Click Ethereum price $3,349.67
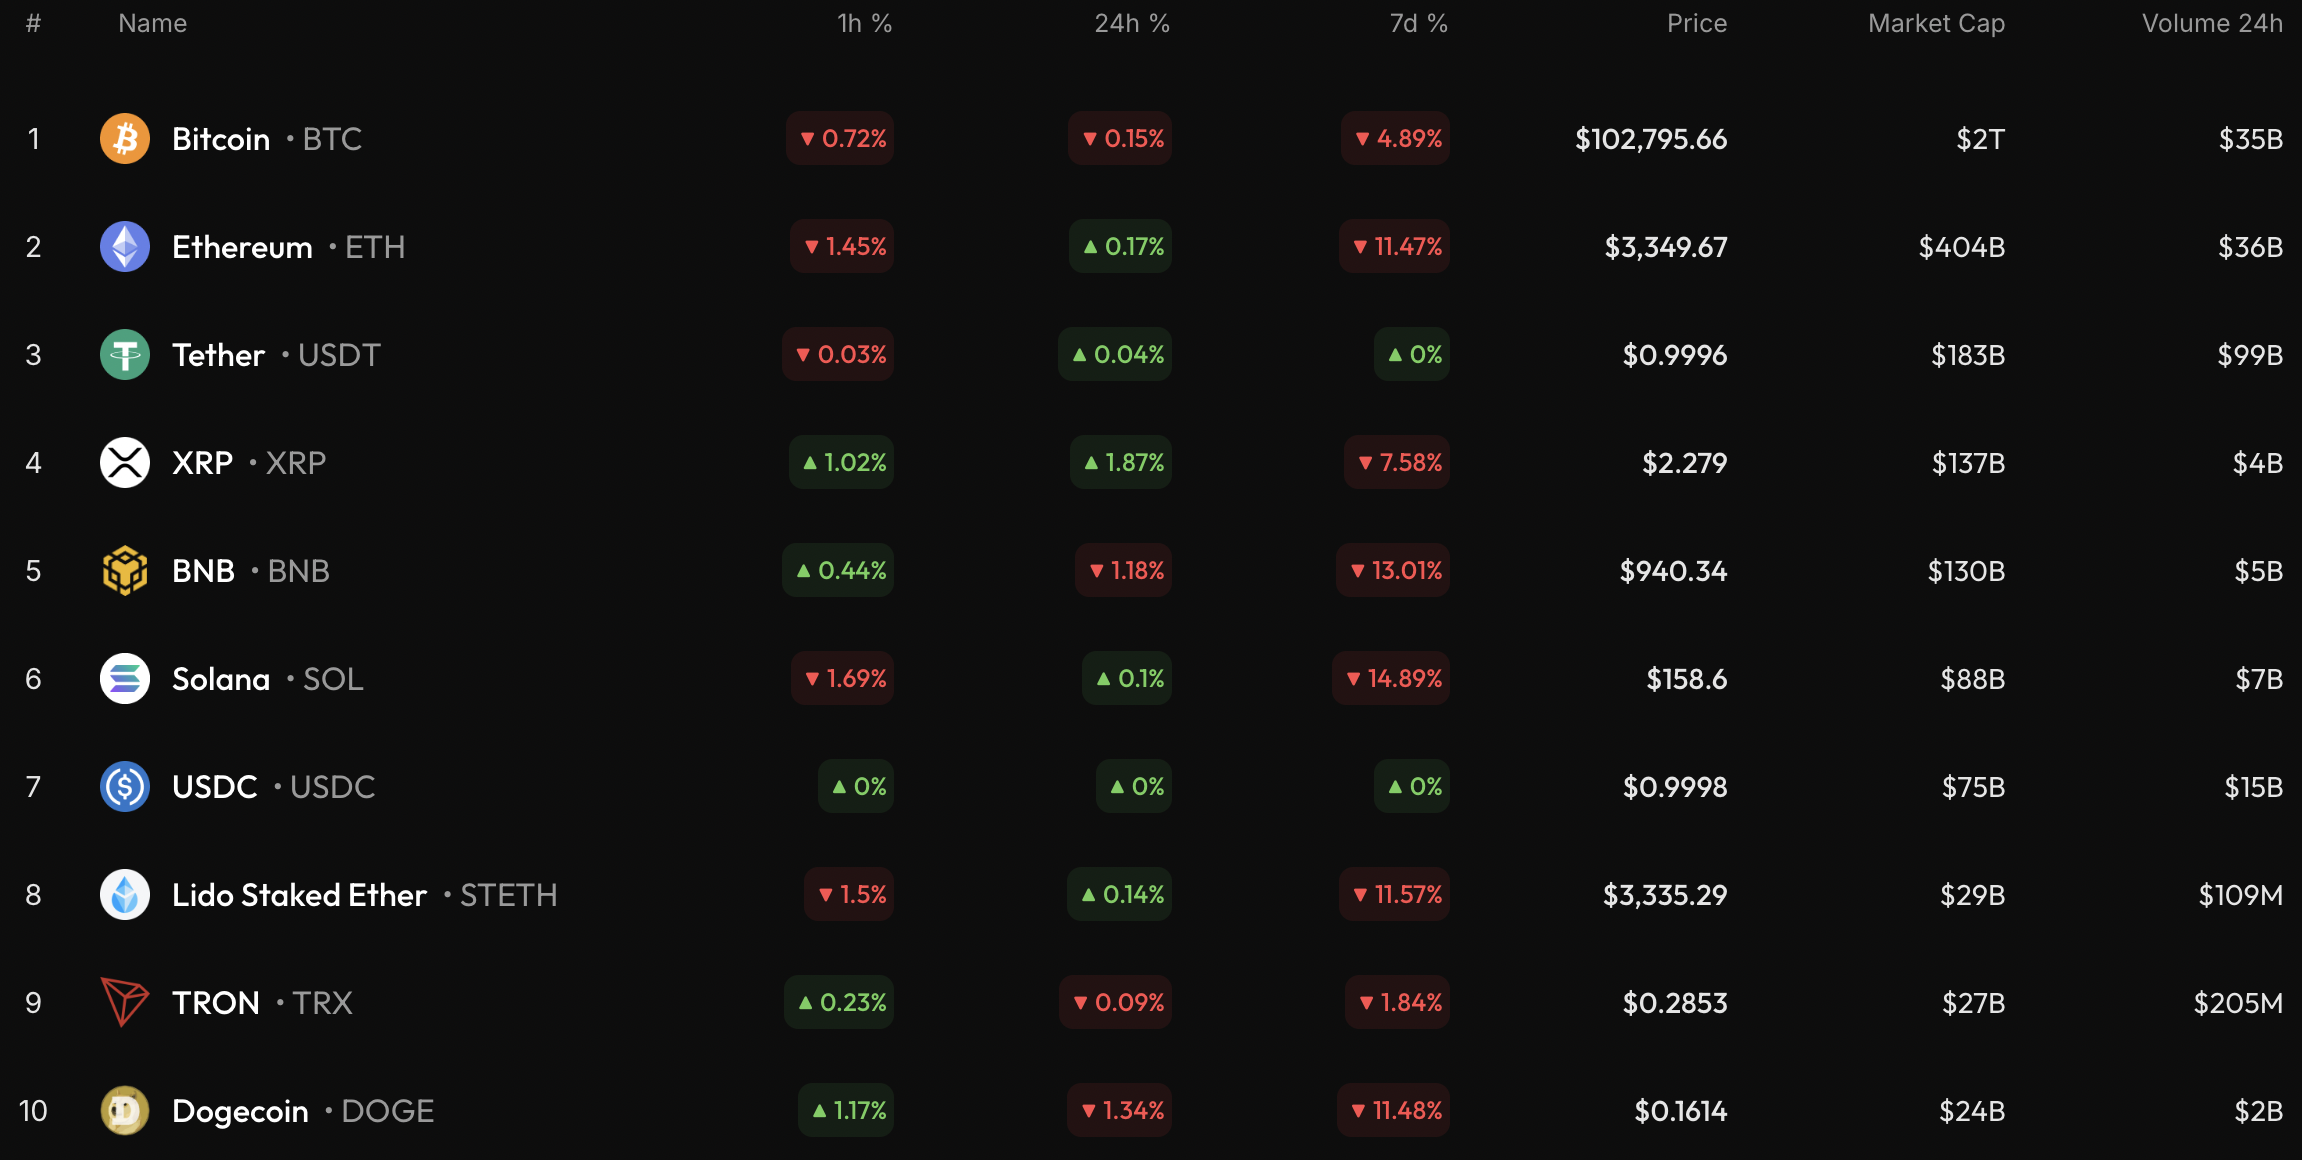The height and width of the screenshot is (1160, 2302). point(1665,247)
